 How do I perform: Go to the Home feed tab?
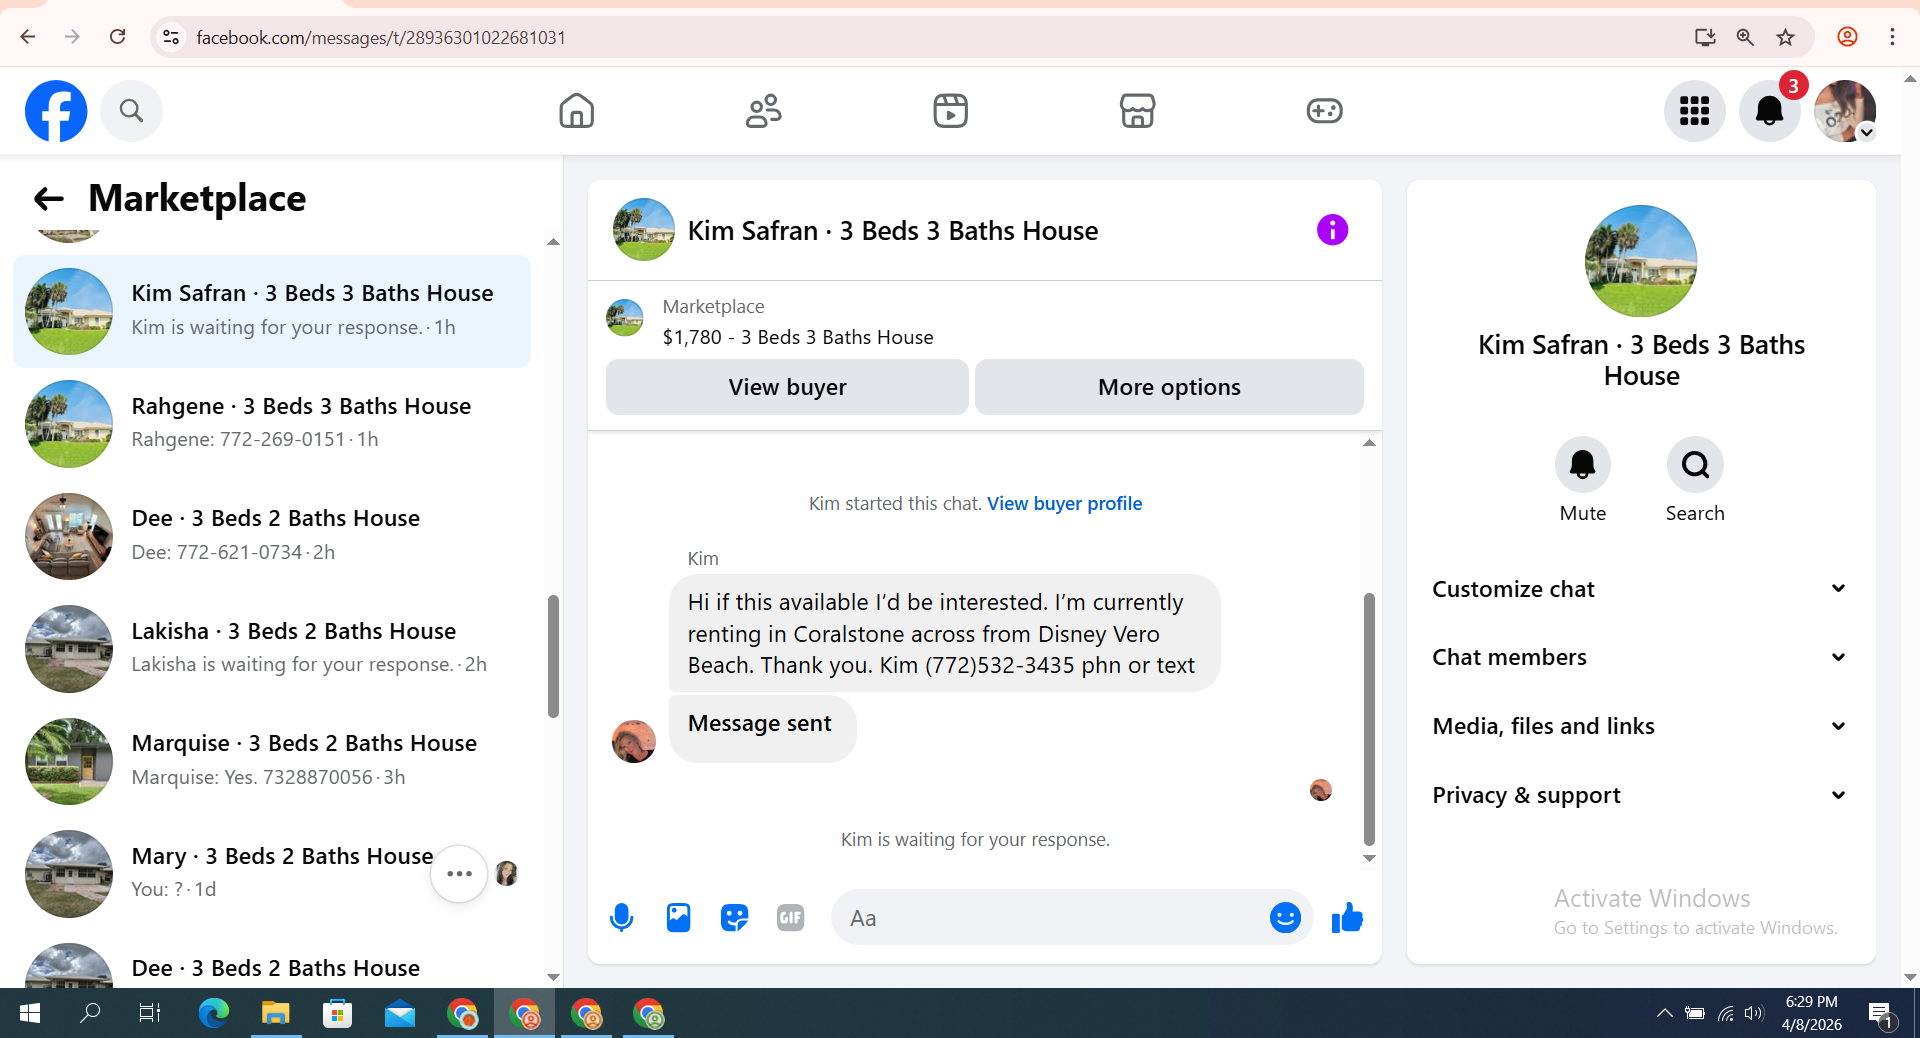point(577,111)
